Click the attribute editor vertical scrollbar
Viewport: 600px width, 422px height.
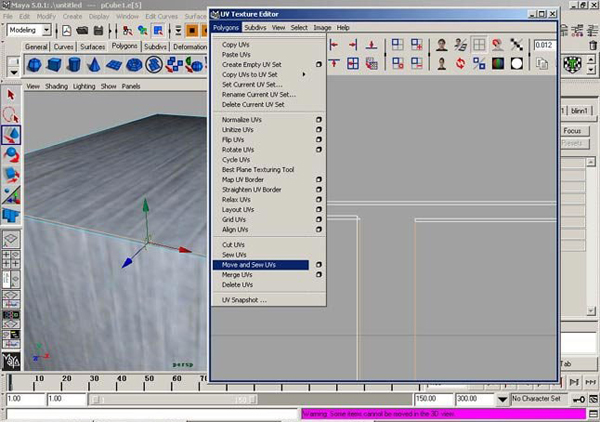(591, 236)
